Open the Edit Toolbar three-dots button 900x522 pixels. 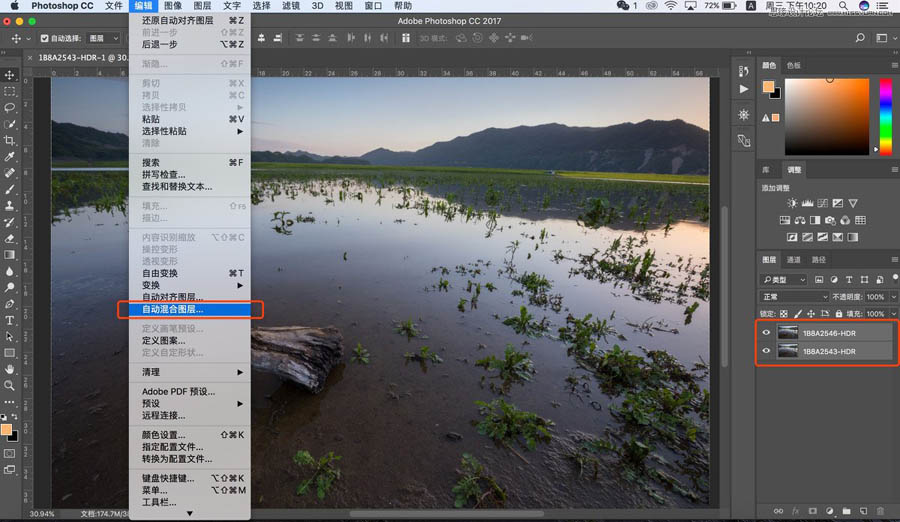[x=10, y=402]
